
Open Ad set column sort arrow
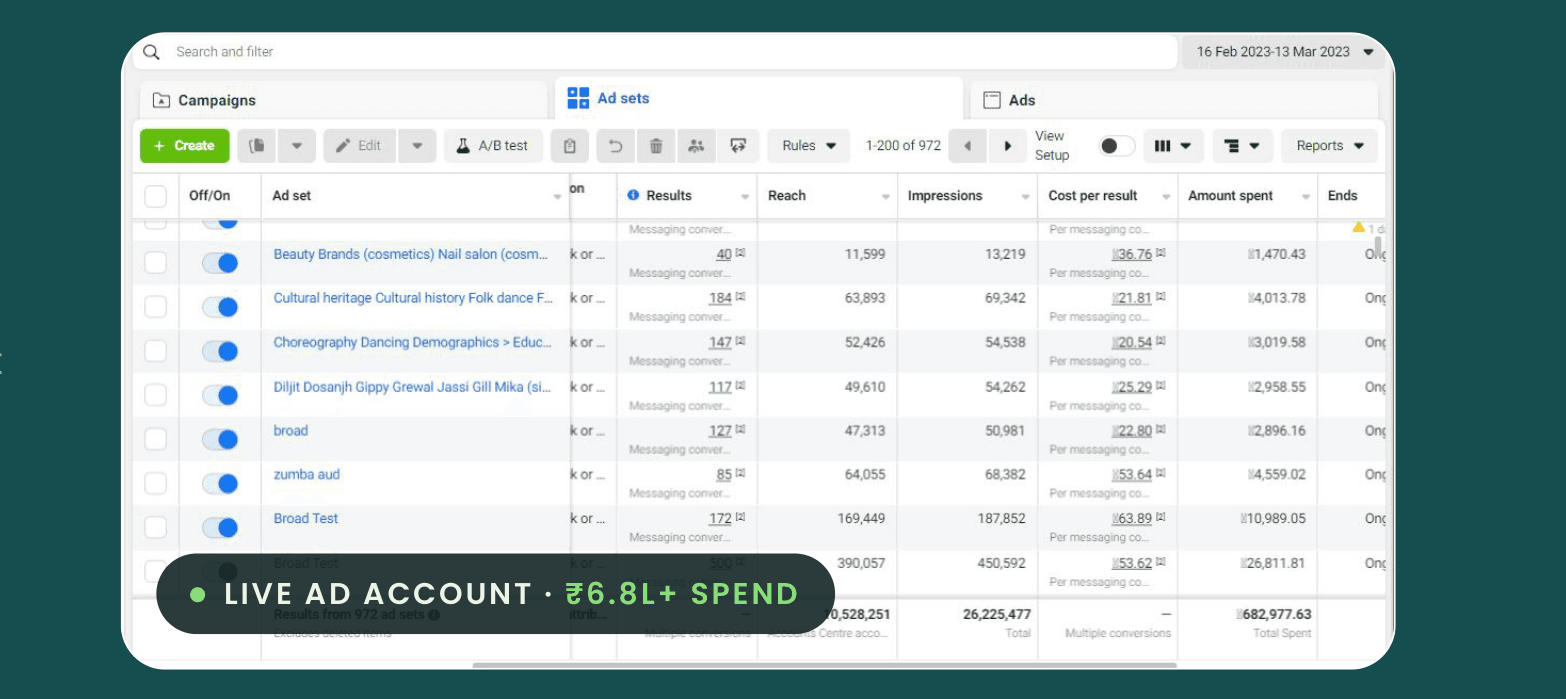(558, 197)
